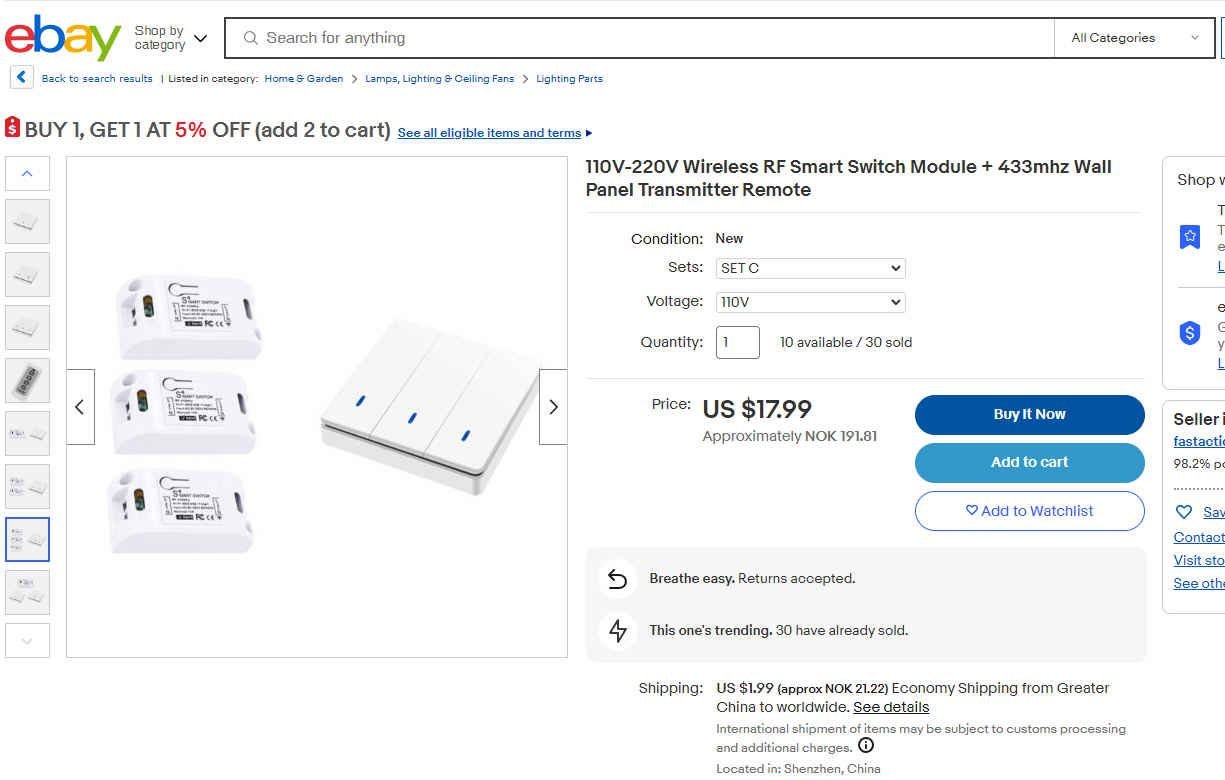Click the Buy It Now button
Screen dimensions: 1225x780
point(1029,414)
